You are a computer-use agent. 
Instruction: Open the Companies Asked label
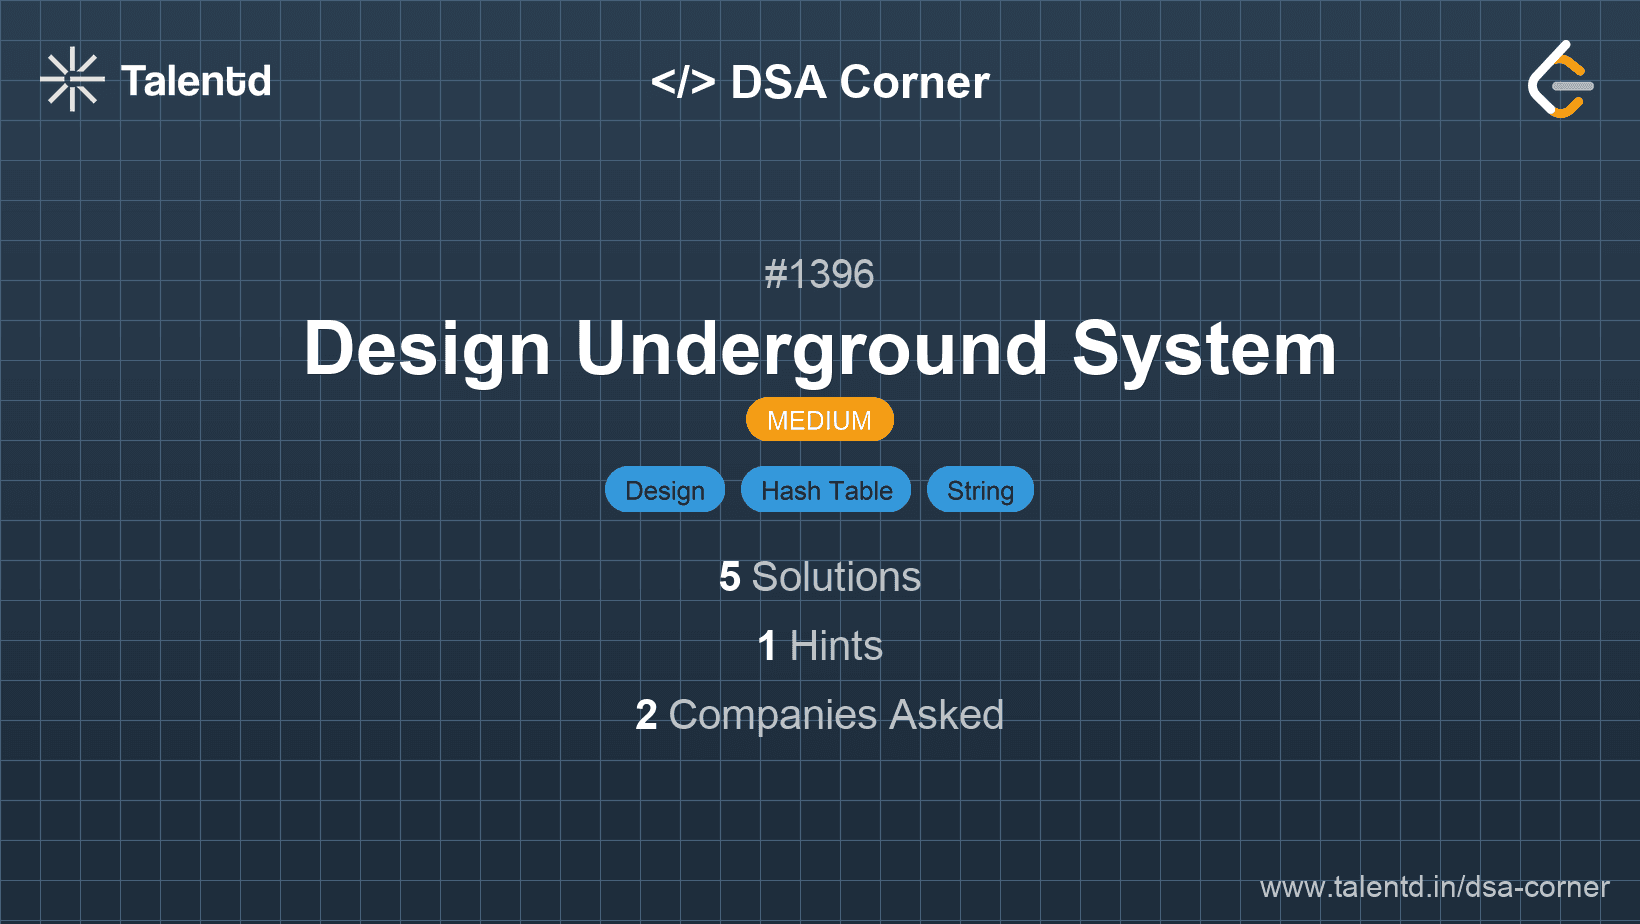tap(836, 715)
